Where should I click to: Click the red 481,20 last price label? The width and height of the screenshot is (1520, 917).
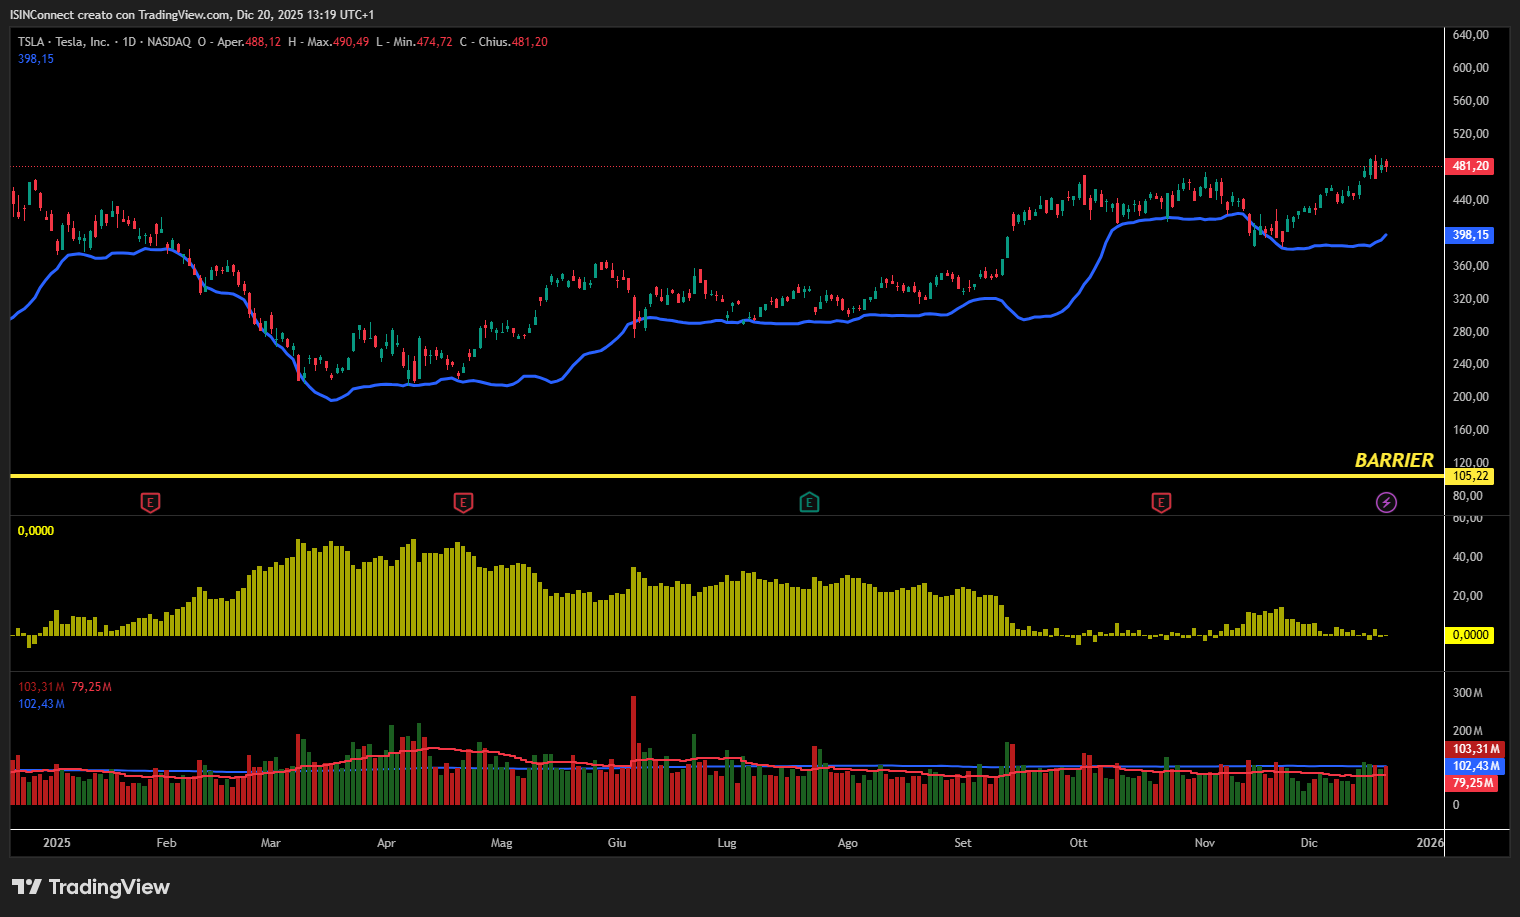[x=1469, y=166]
